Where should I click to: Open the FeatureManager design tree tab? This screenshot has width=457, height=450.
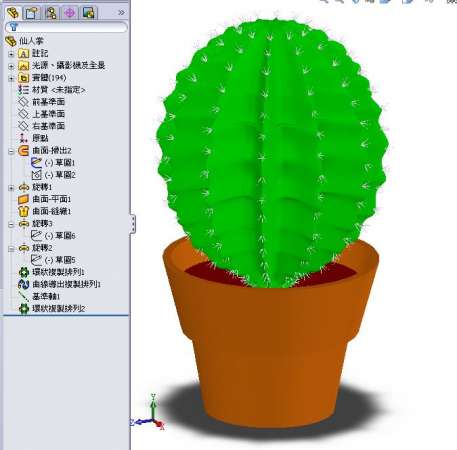[13, 13]
